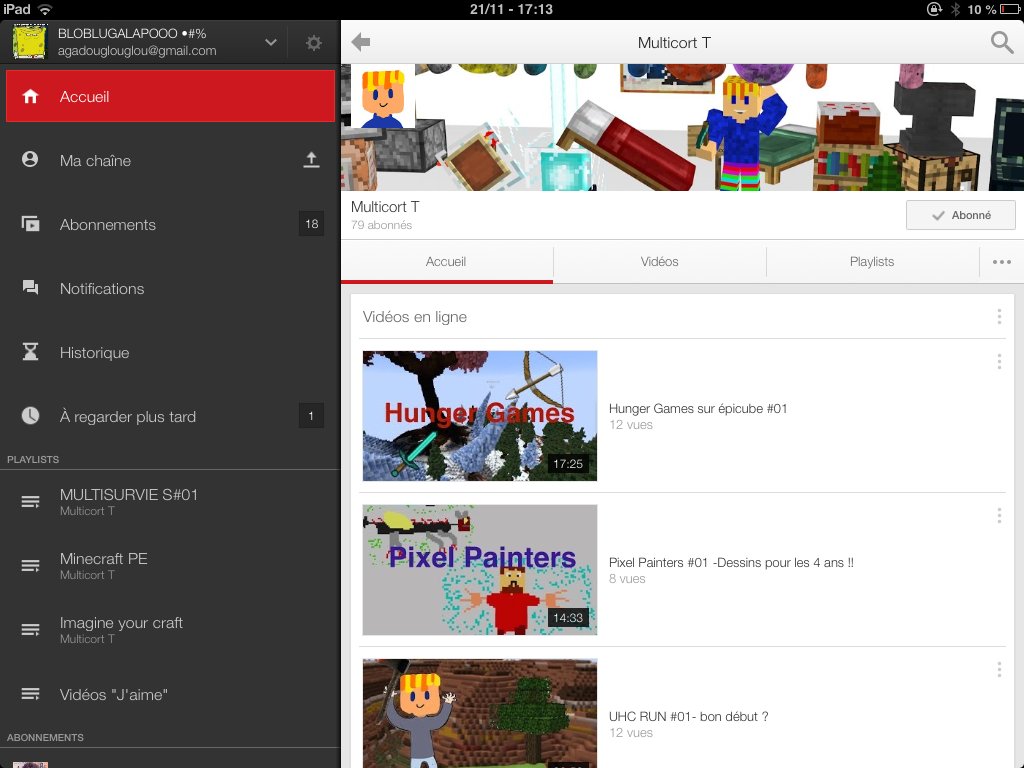Open options menu for UHC RUN video
The width and height of the screenshot is (1024, 768).
pos(999,669)
